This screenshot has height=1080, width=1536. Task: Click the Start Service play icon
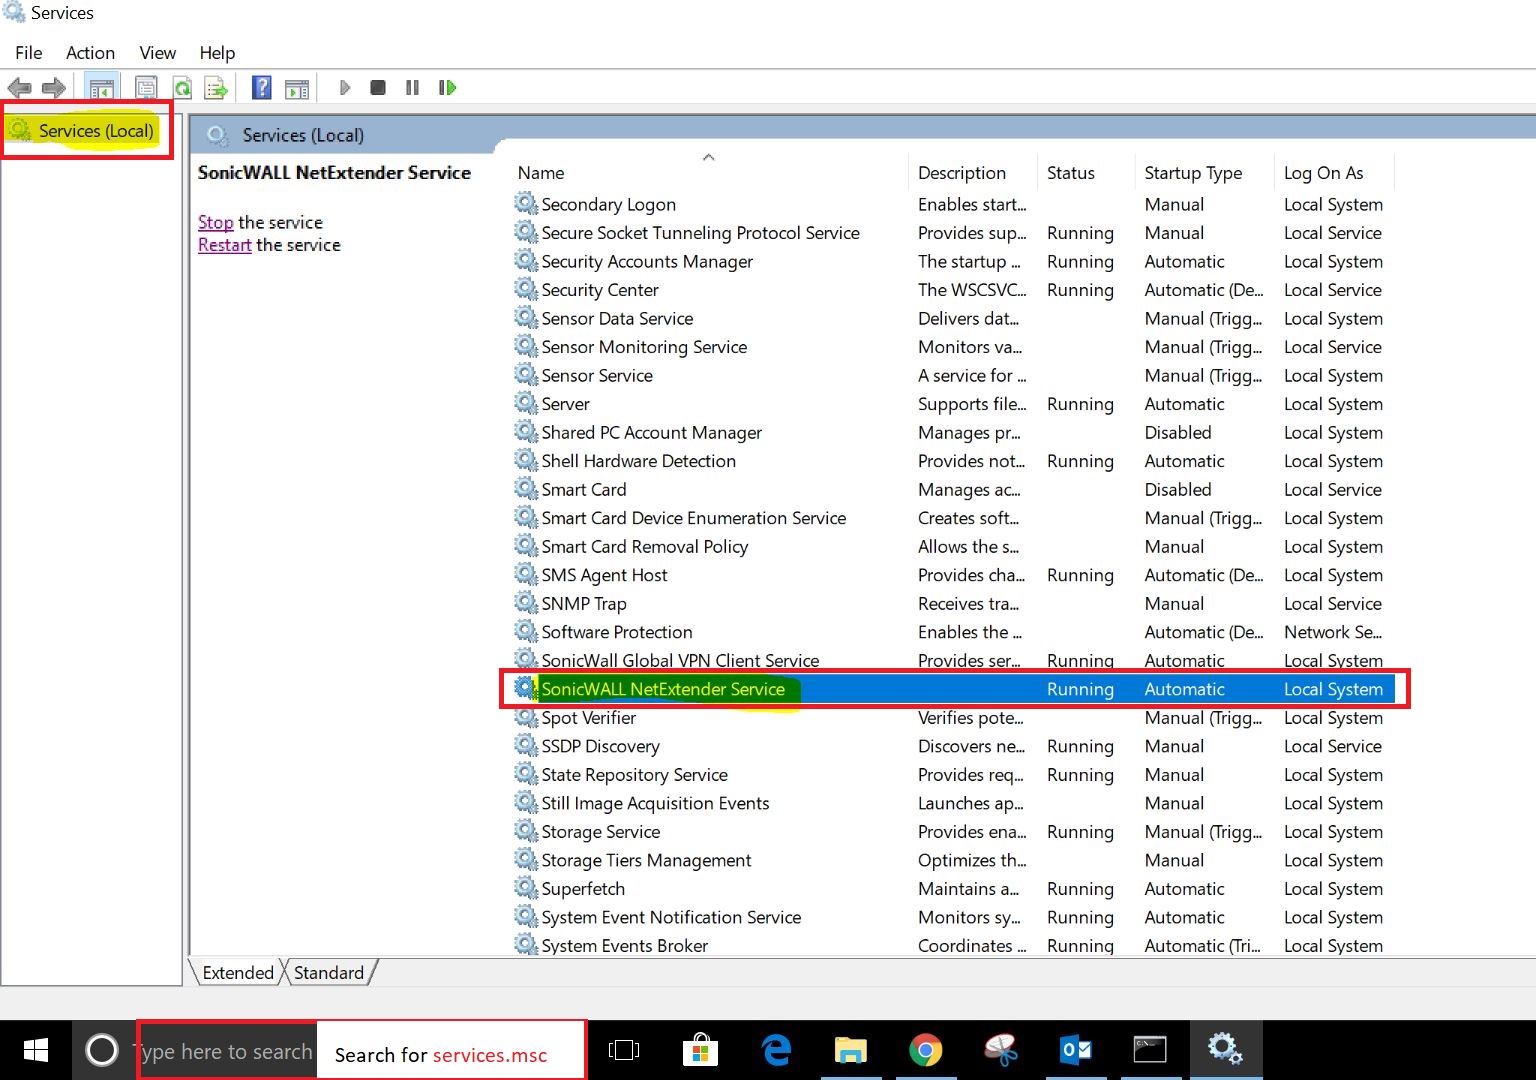tap(344, 88)
